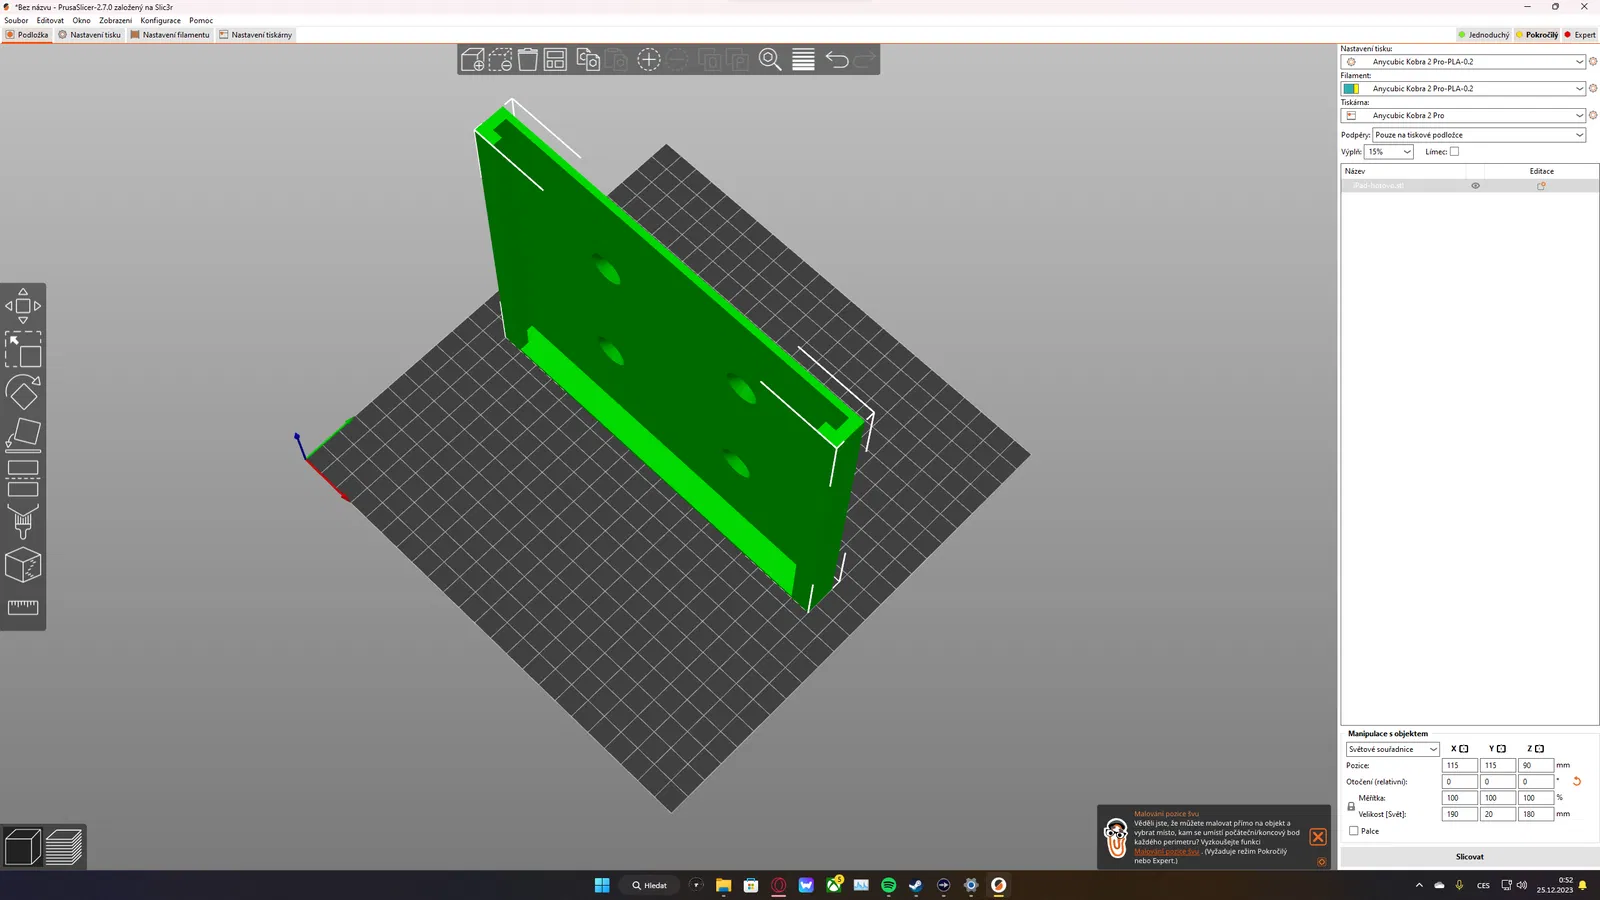This screenshot has width=1600, height=900.
Task: Click the Velikost Z size field
Action: (1535, 814)
